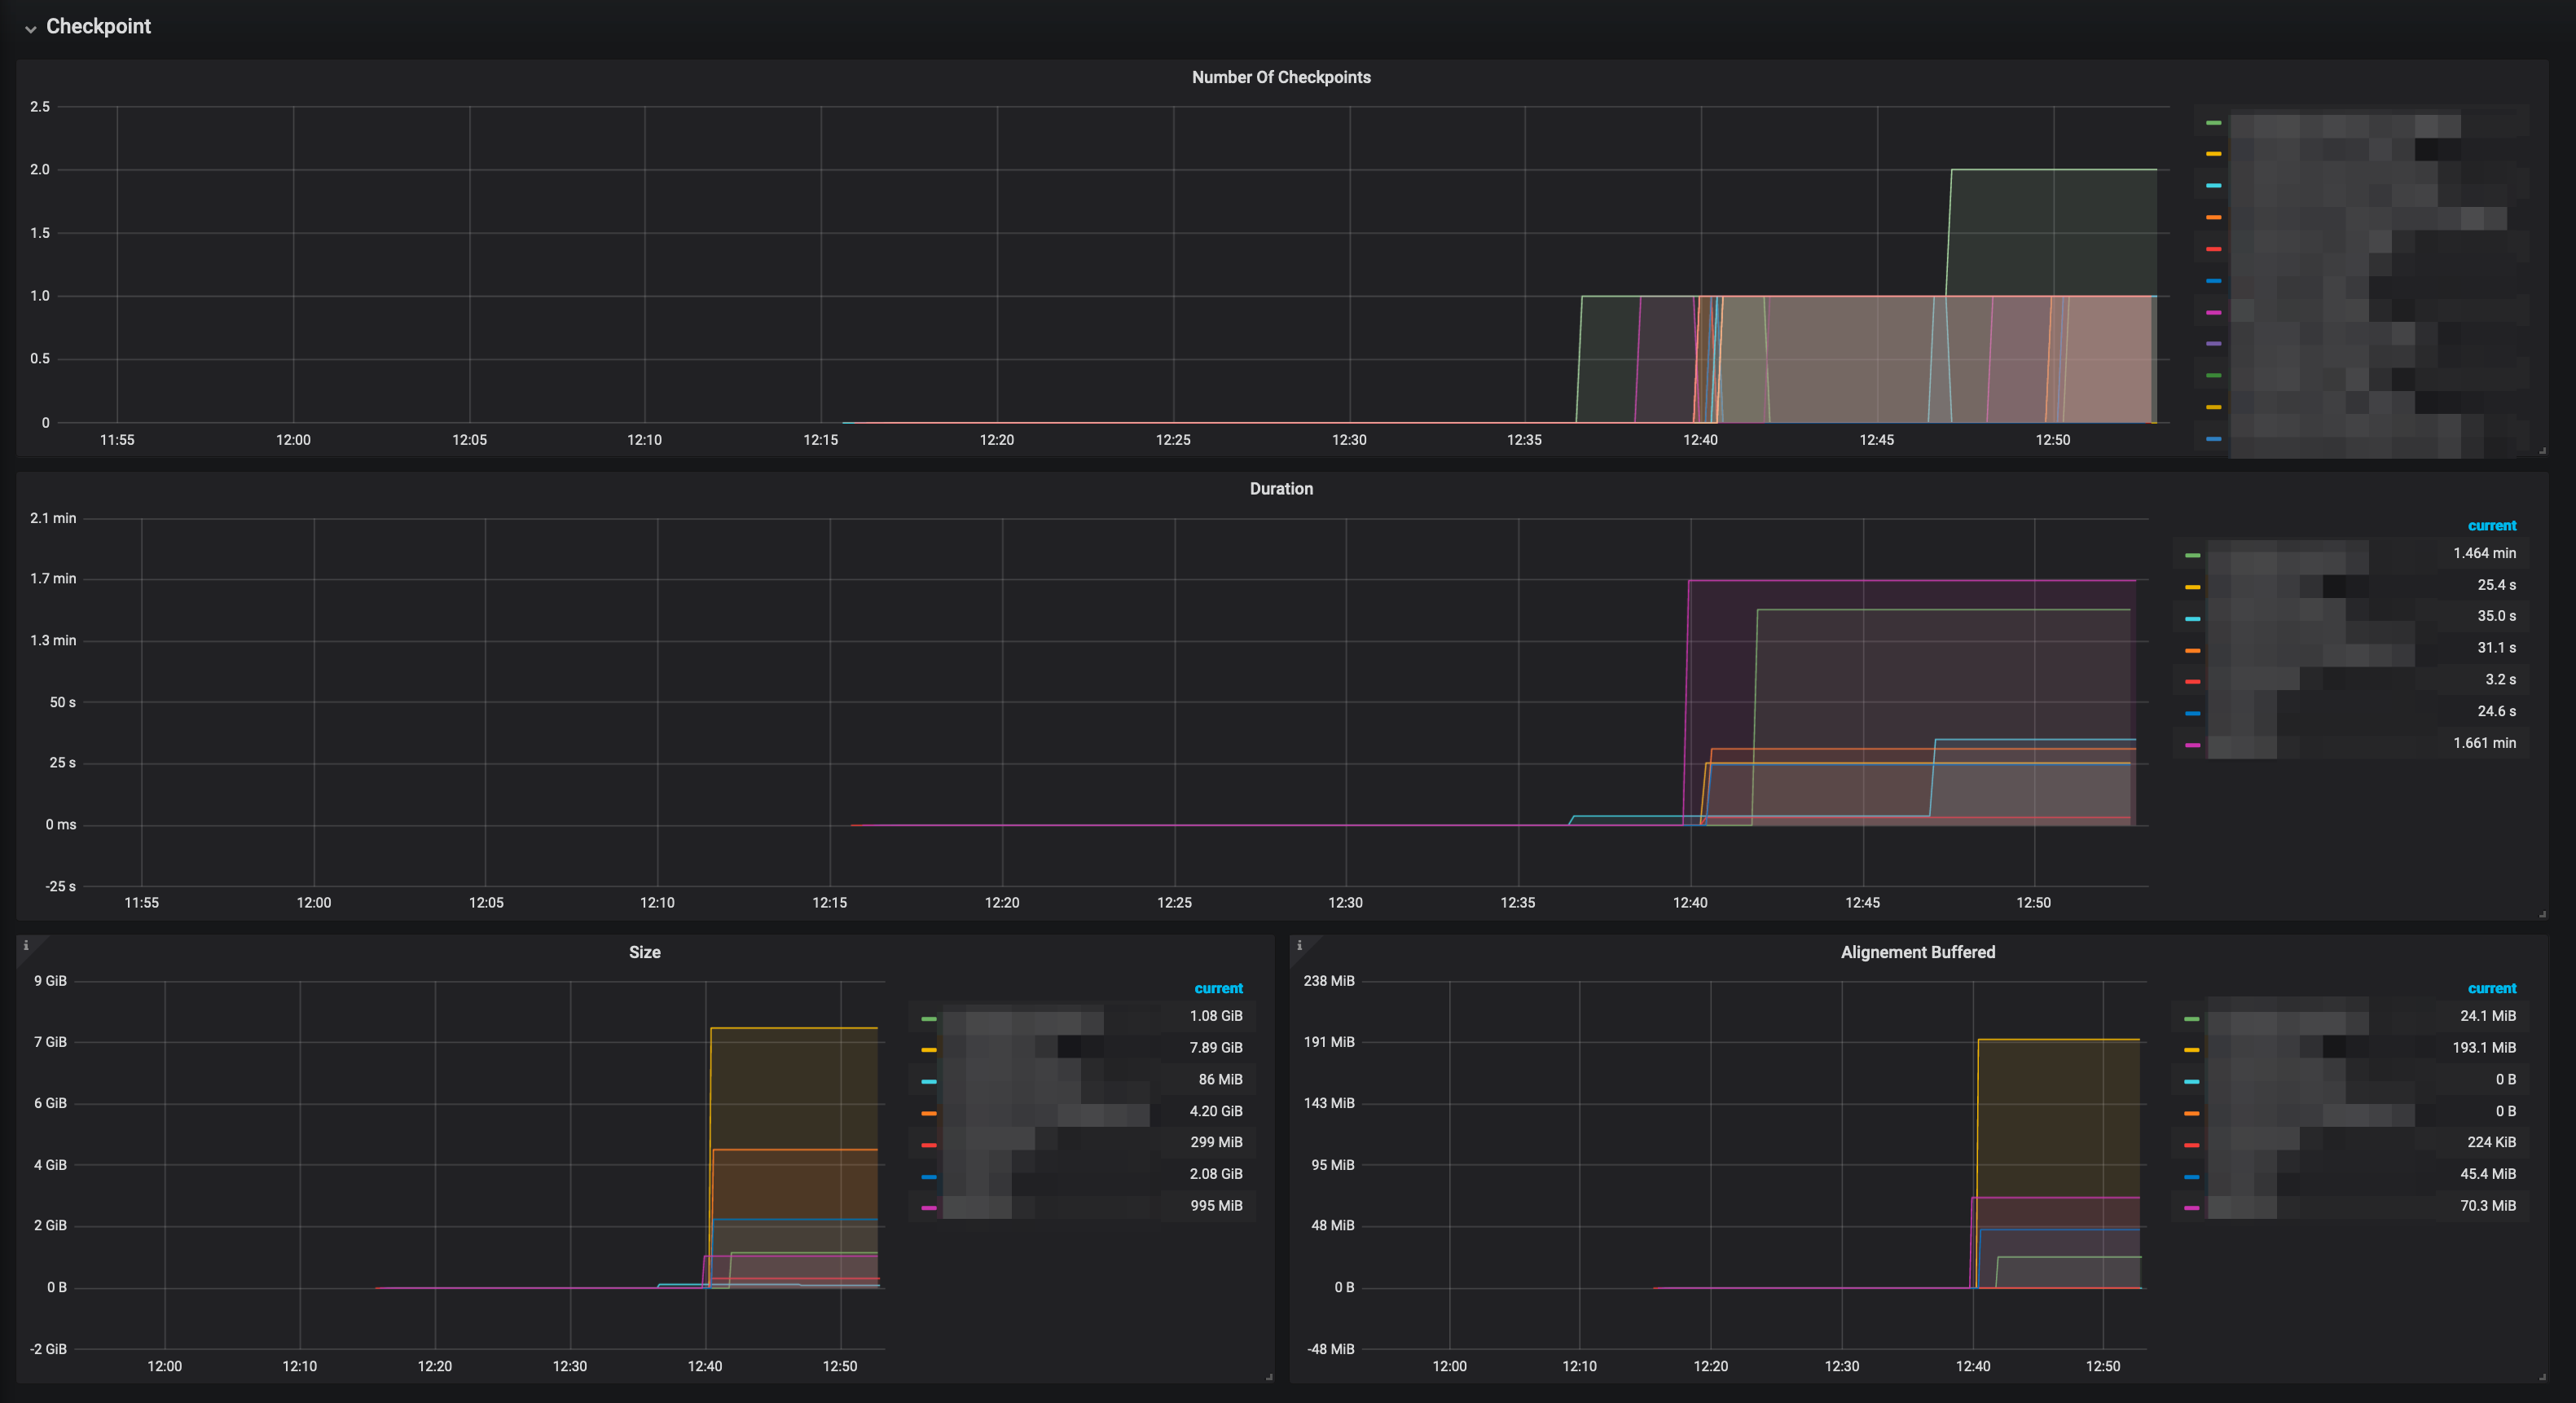Screen dimensions: 2576x1403
Task: Click the magenta color swatch for the 995 MiB series
Action: pos(929,1208)
